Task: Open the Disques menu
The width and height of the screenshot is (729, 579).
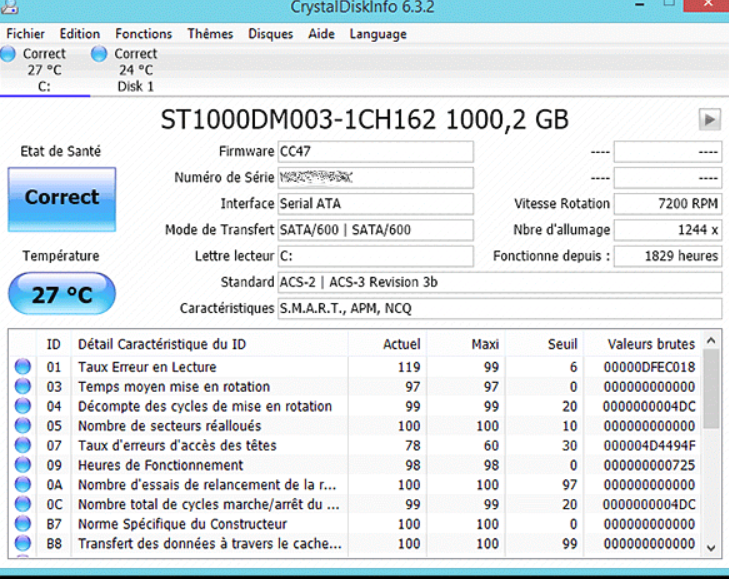Action: coord(271,34)
